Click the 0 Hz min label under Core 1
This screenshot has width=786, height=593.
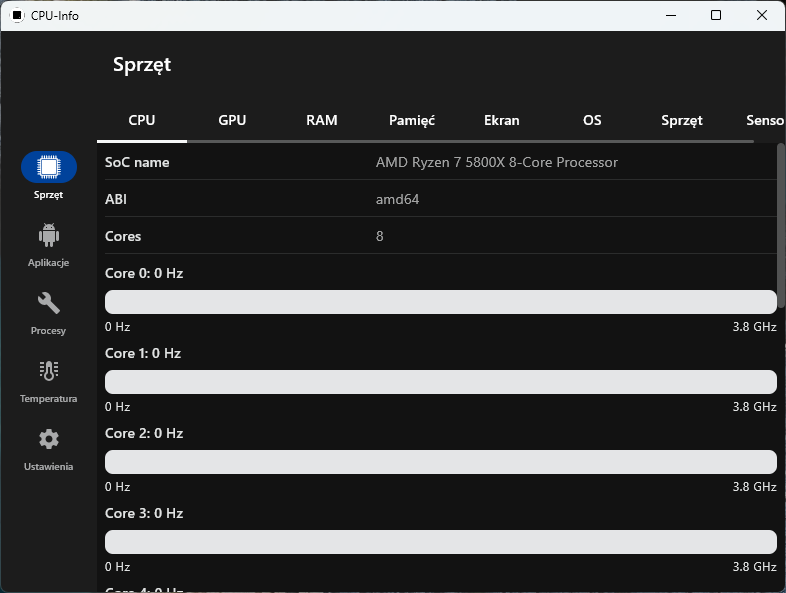[x=117, y=407]
